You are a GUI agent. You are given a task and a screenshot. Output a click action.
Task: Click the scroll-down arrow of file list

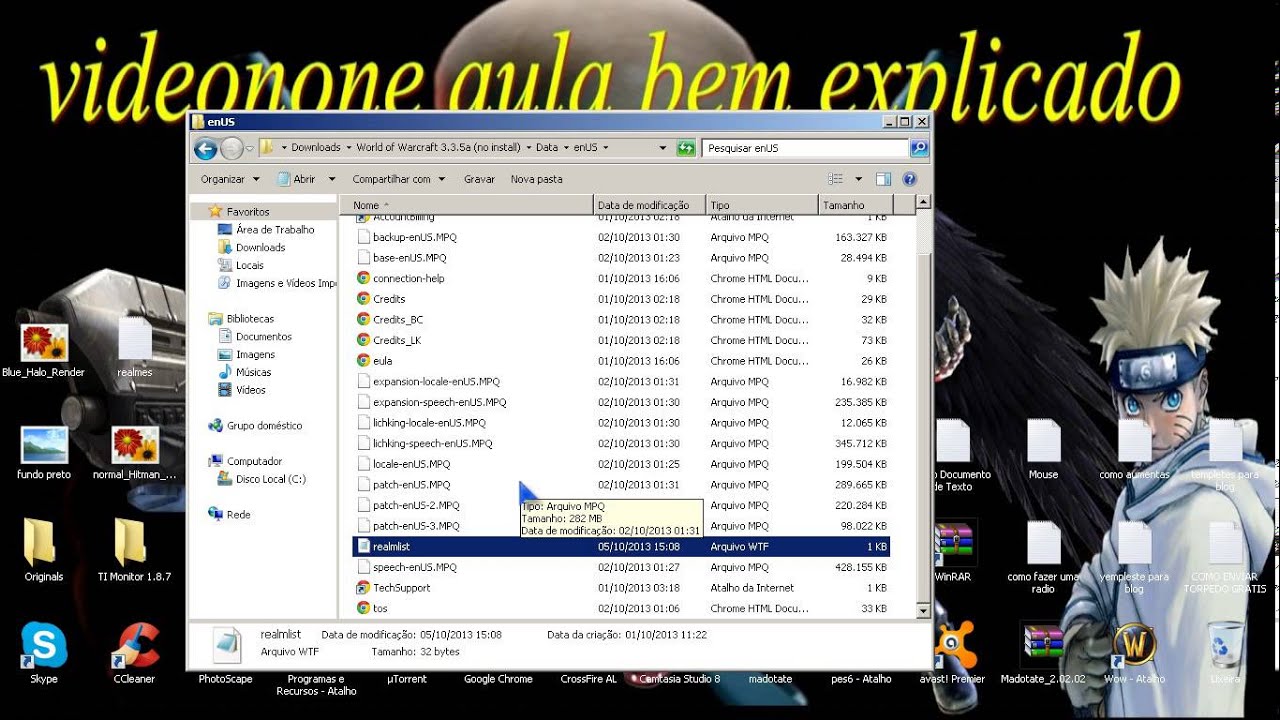(x=924, y=611)
